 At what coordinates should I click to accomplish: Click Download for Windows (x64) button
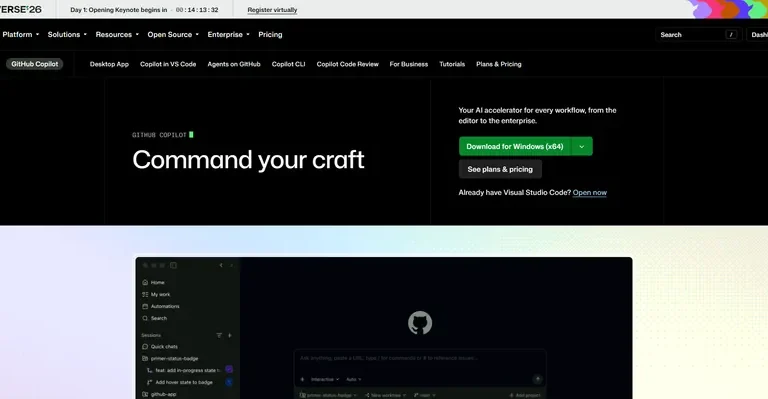coord(515,146)
